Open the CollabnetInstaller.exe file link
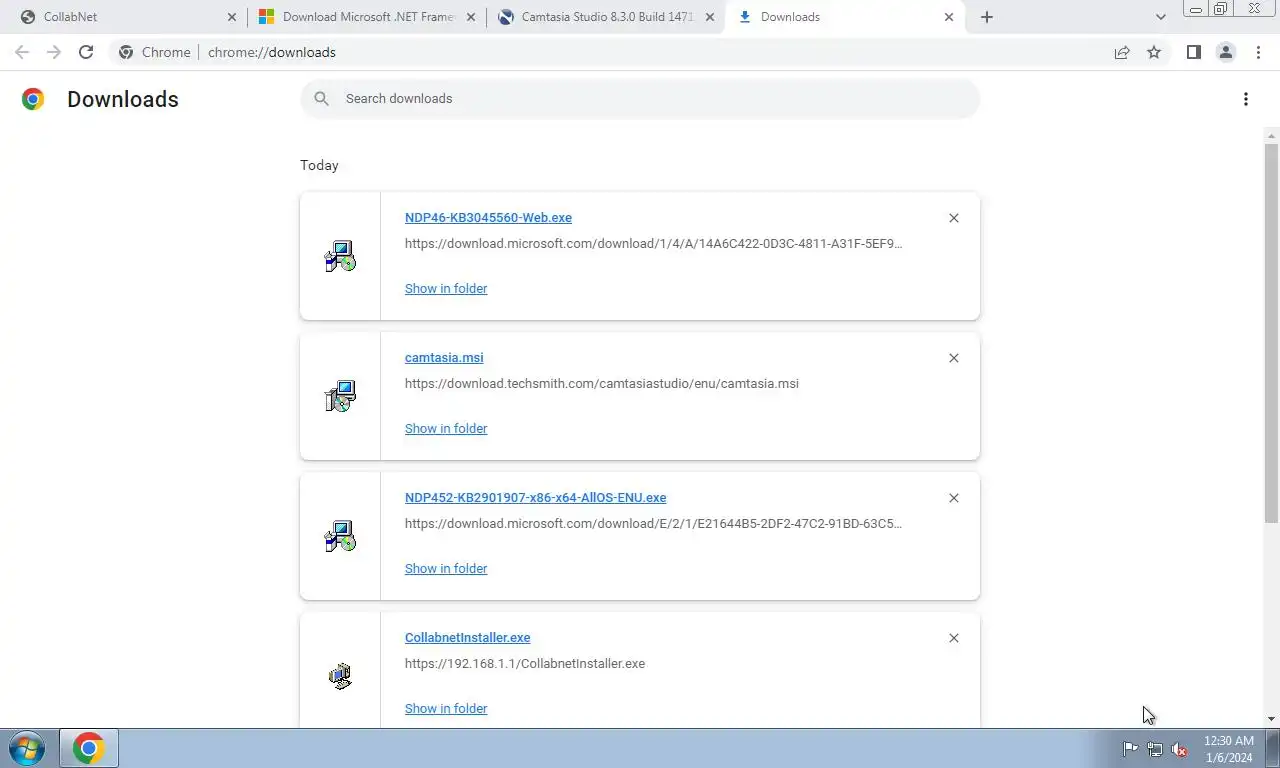Image resolution: width=1280 pixels, height=768 pixels. pyautogui.click(x=467, y=638)
